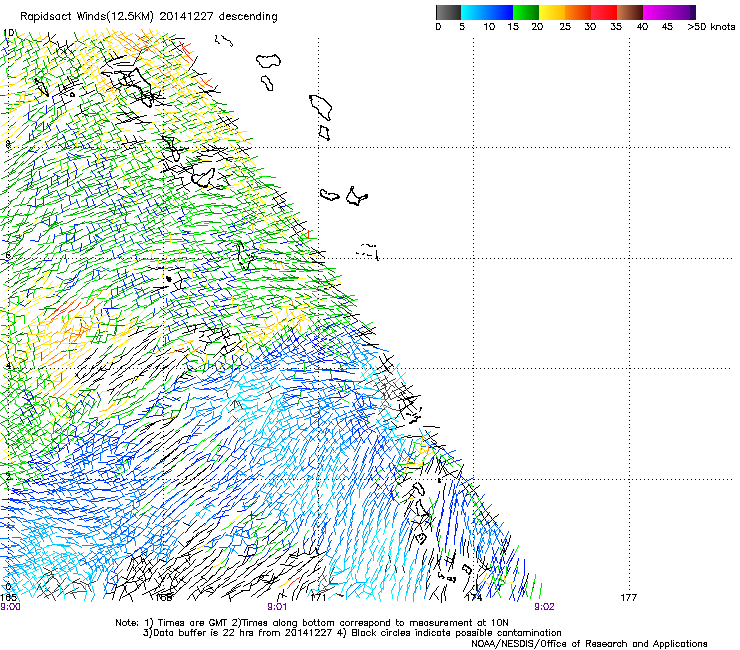Click the note line 'Times are GMT'
This screenshot has height=650, width=740.
(x=194, y=623)
